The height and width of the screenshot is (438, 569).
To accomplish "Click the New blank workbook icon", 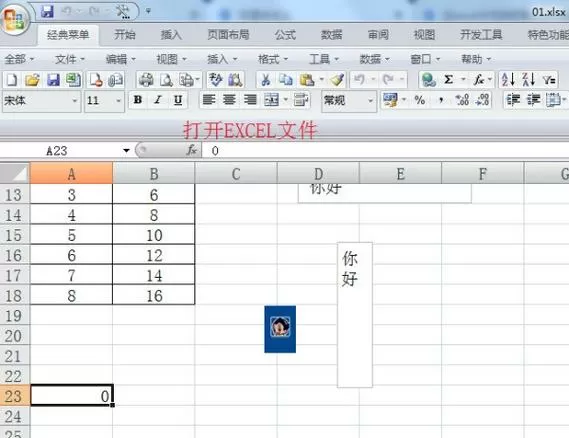I will (x=12, y=80).
